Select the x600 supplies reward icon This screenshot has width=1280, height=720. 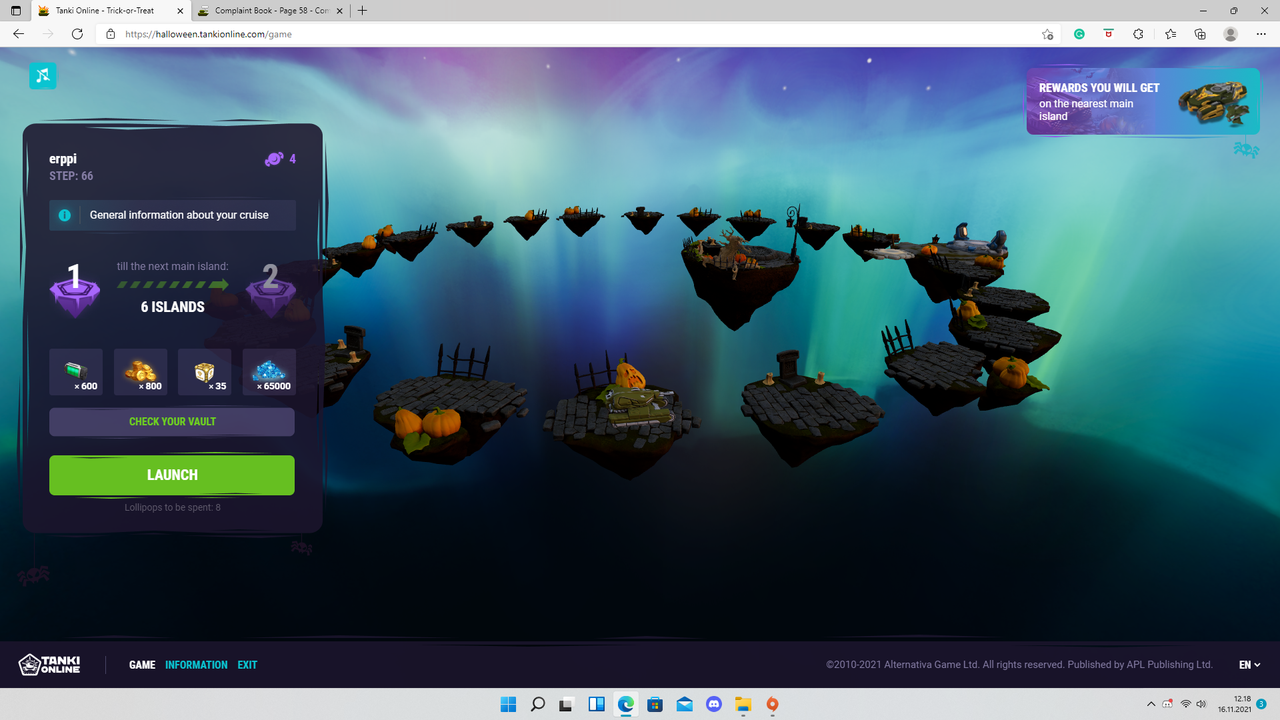point(76,372)
